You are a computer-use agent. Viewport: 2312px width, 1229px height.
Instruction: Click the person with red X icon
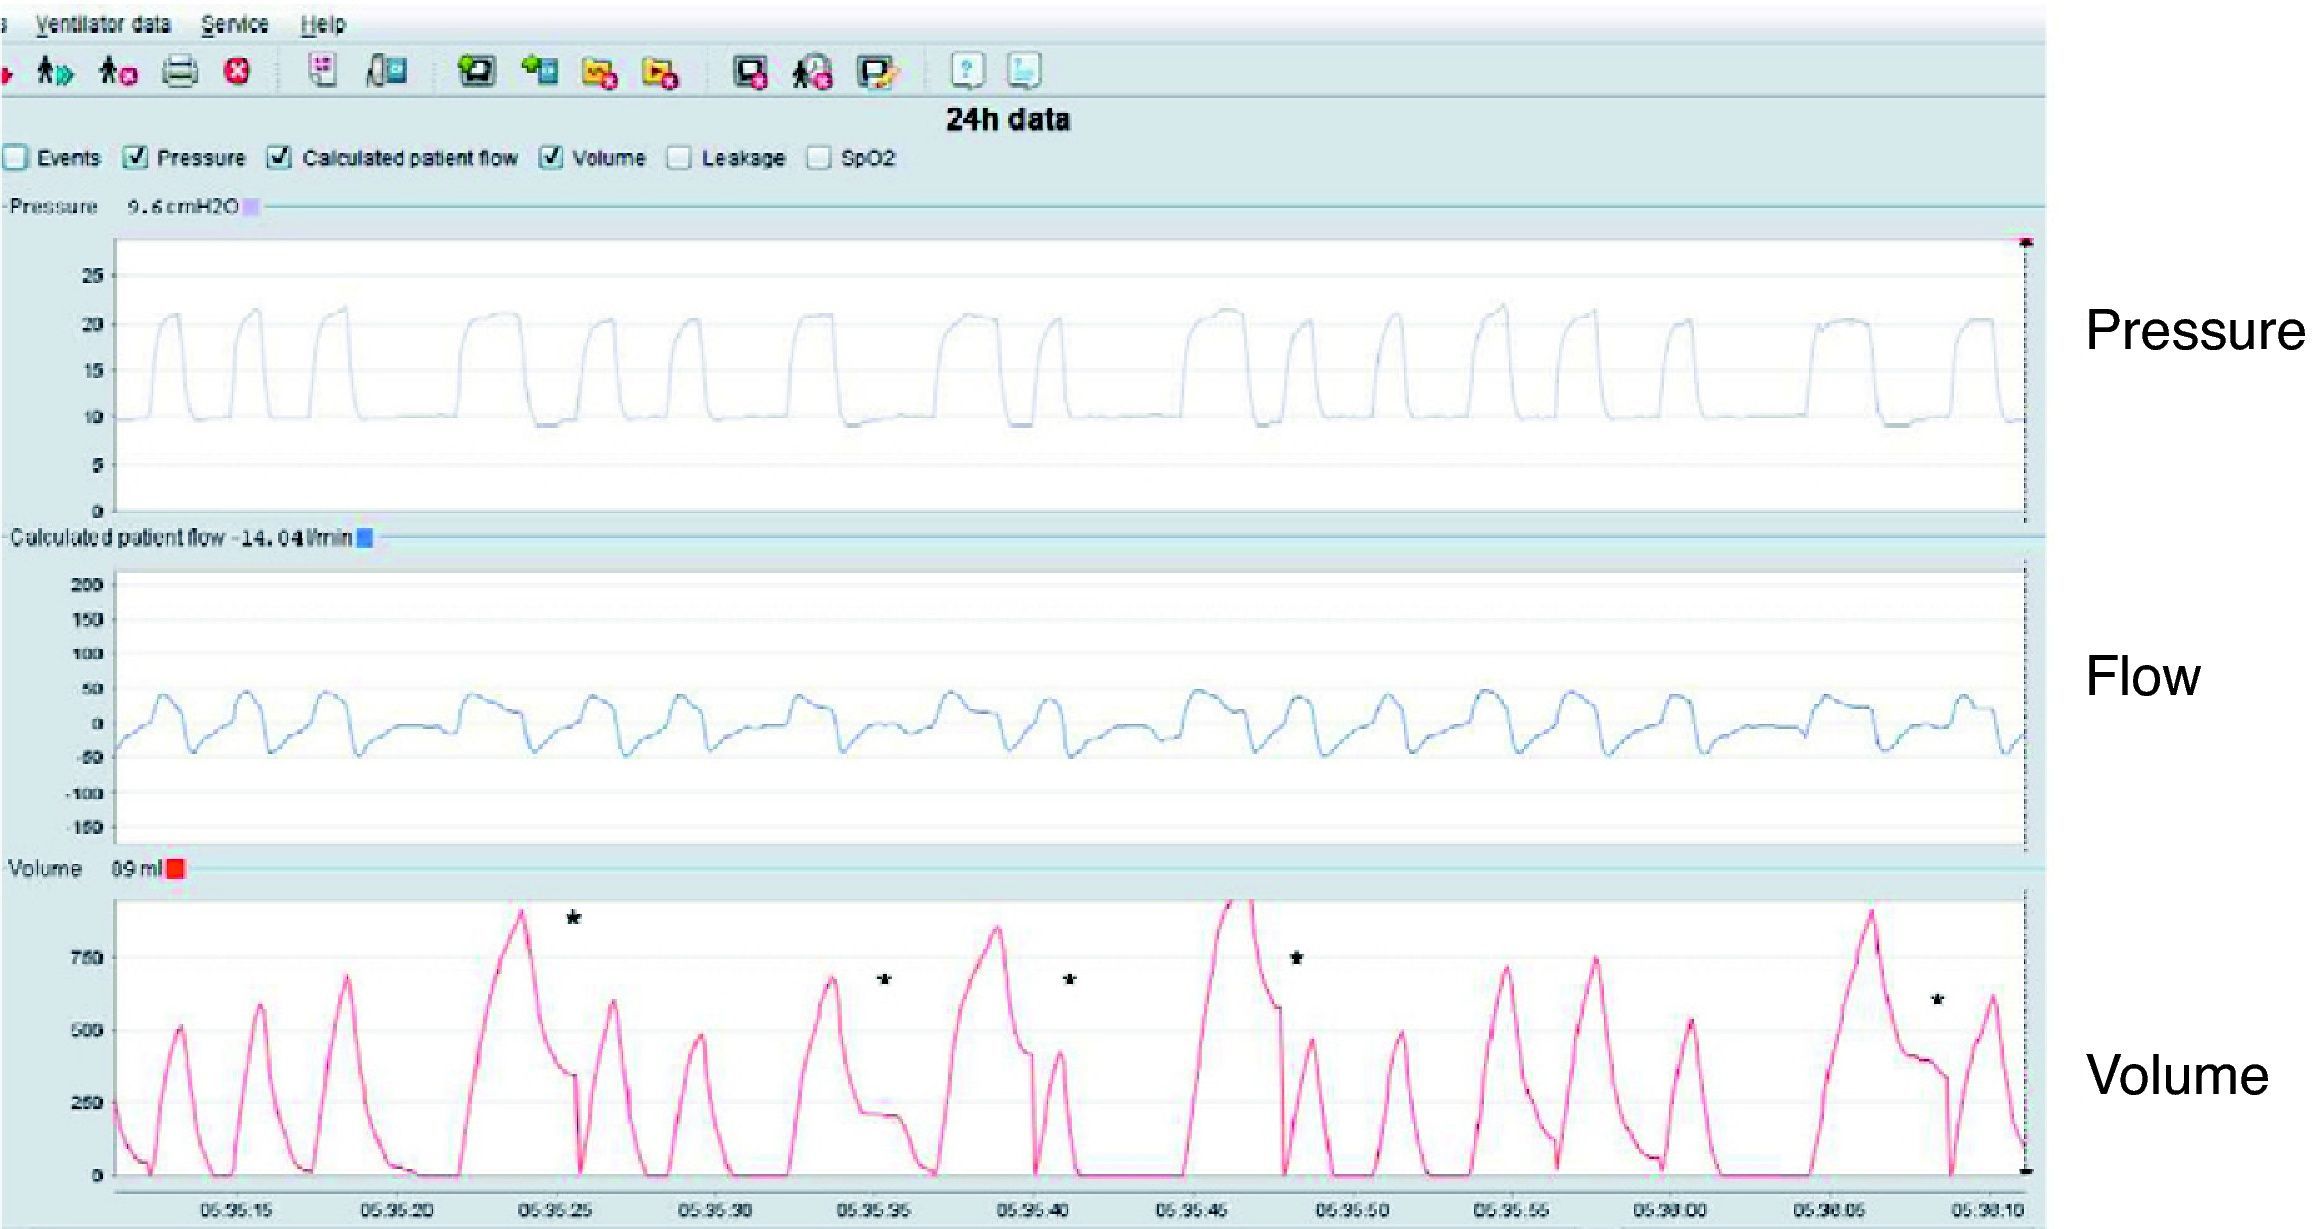coord(118,72)
